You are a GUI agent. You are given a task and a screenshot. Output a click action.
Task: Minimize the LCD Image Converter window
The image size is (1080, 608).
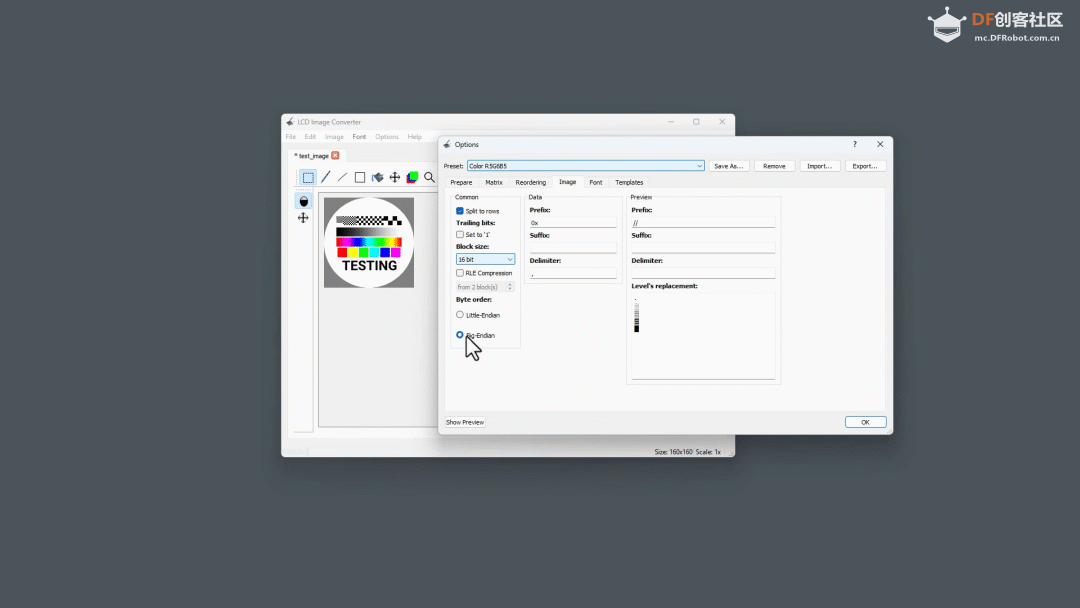(x=671, y=122)
